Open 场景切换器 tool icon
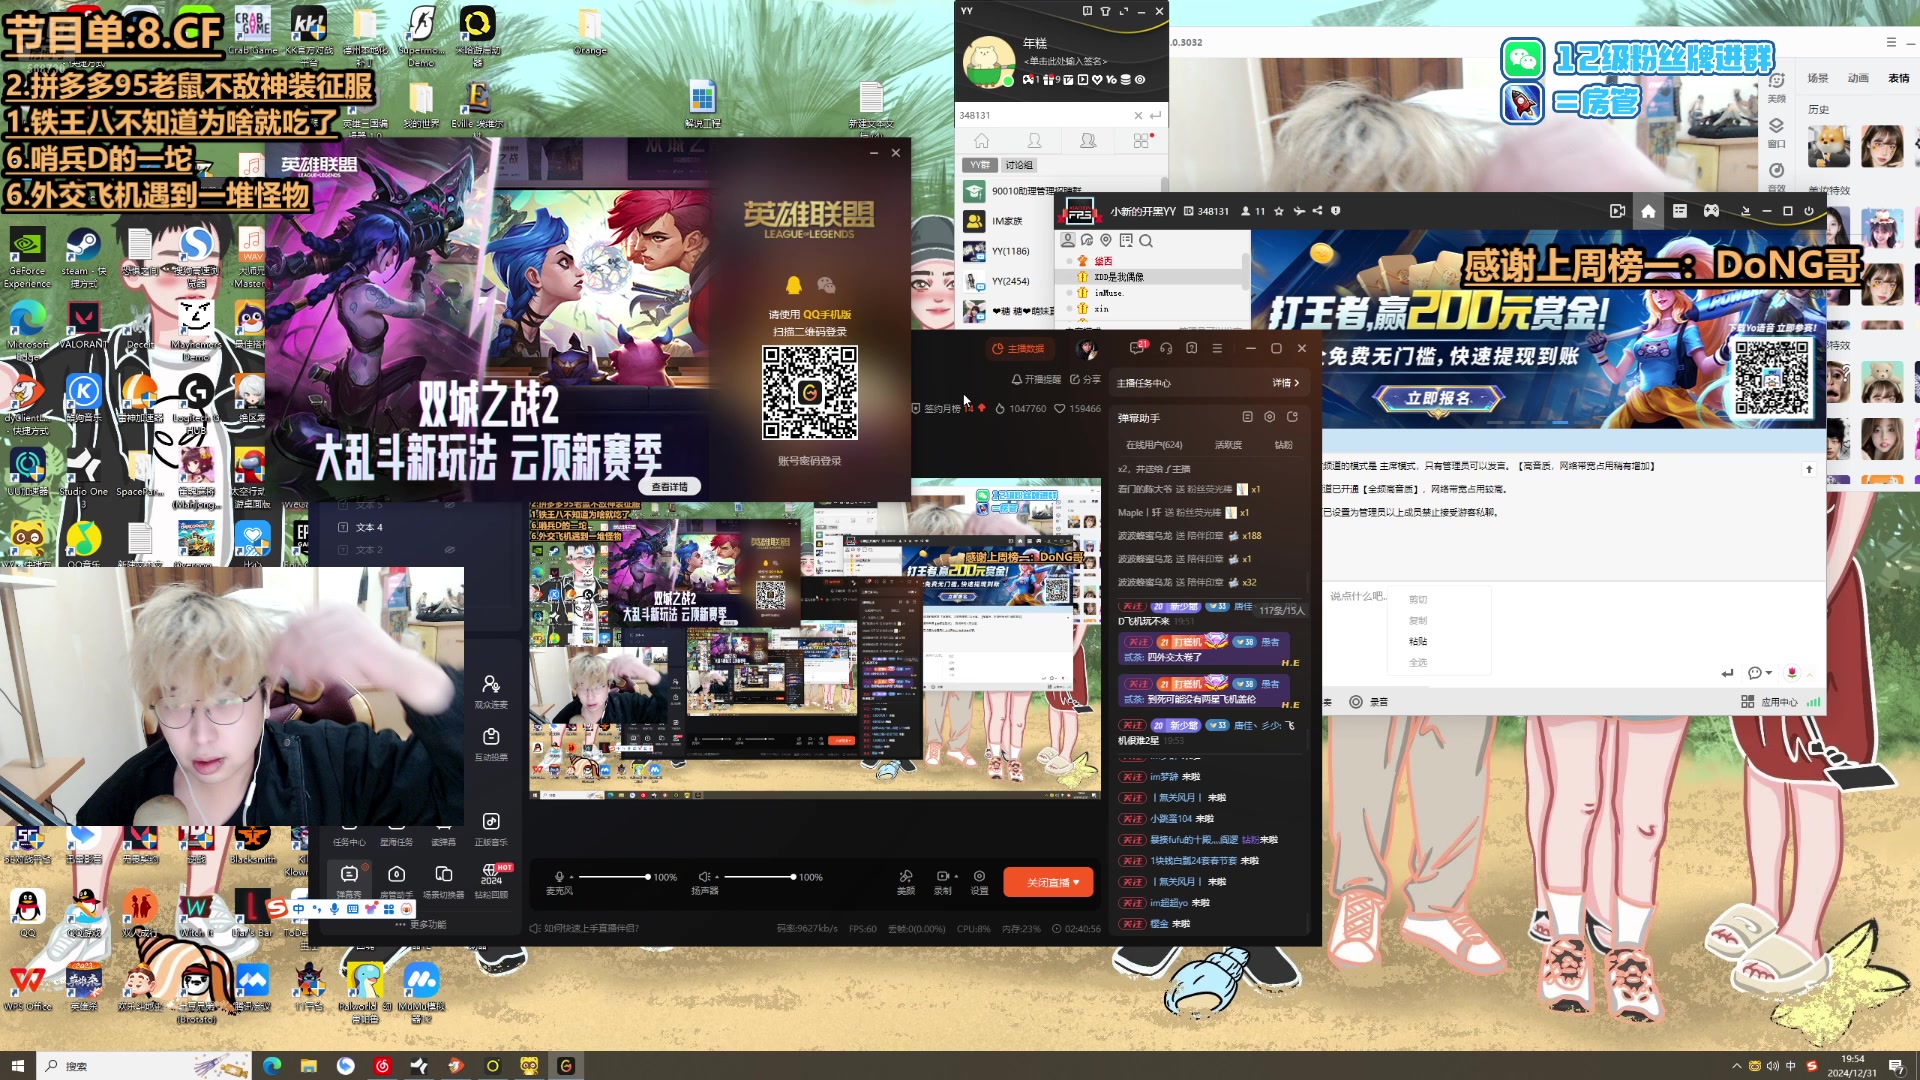Screen dimensions: 1920x1080 (x=444, y=874)
